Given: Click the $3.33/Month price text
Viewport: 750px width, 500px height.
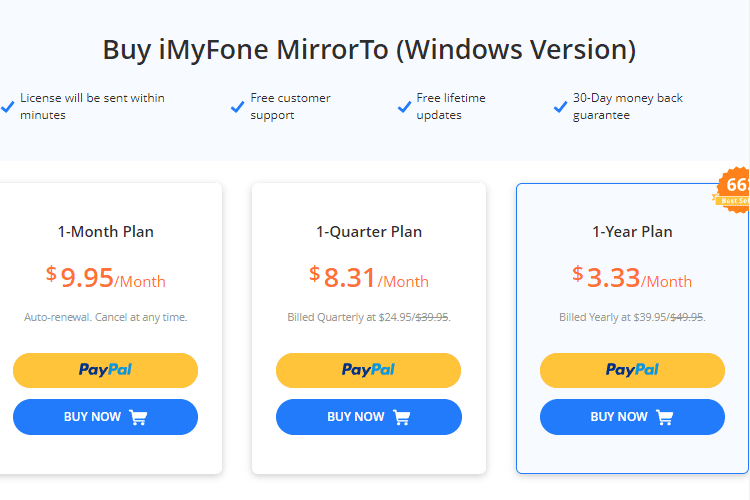Looking at the screenshot, I should 632,277.
